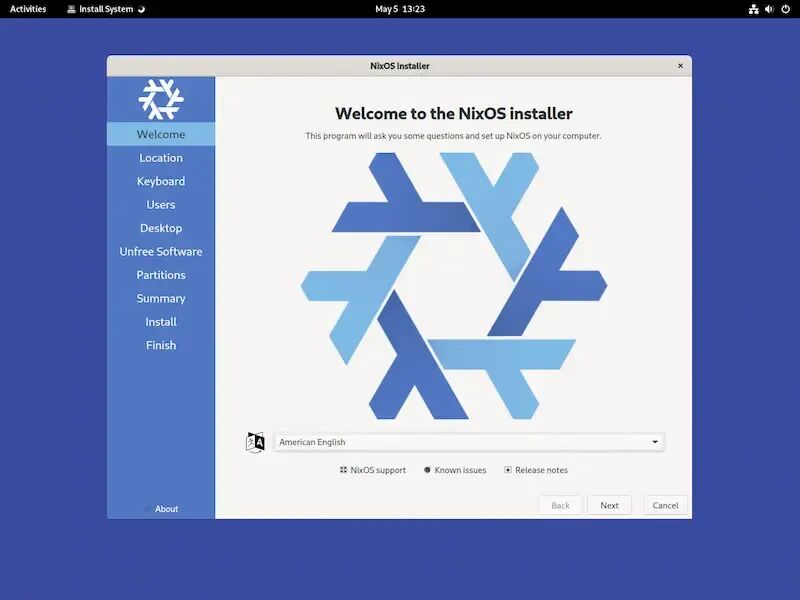The image size is (800, 600).
Task: Open the Release notes link
Action: 536,470
